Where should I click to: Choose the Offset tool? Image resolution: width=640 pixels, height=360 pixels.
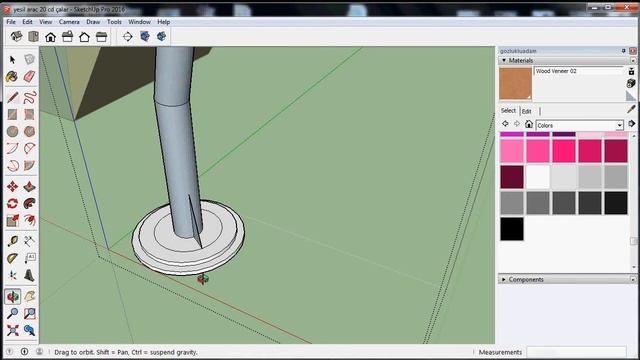[x=29, y=220]
